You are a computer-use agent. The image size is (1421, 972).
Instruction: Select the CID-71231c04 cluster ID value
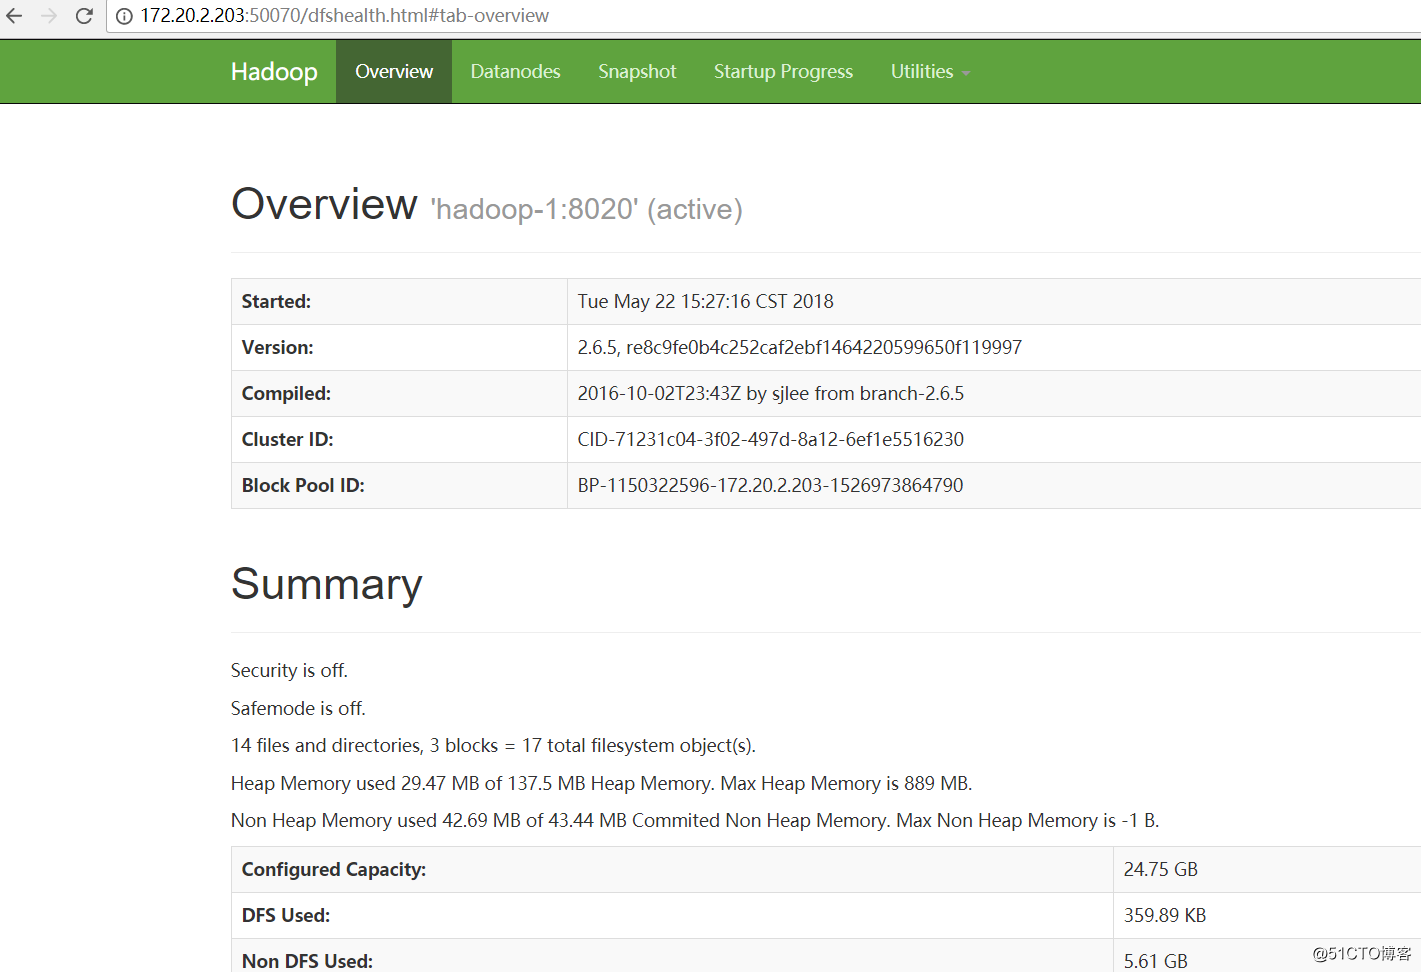(770, 439)
